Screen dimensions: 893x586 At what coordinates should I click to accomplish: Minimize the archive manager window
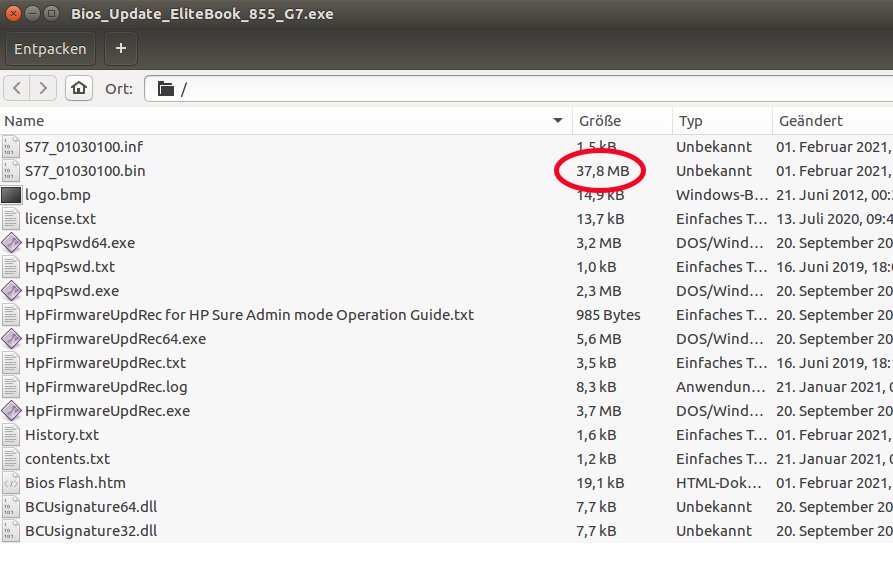coord(32,13)
